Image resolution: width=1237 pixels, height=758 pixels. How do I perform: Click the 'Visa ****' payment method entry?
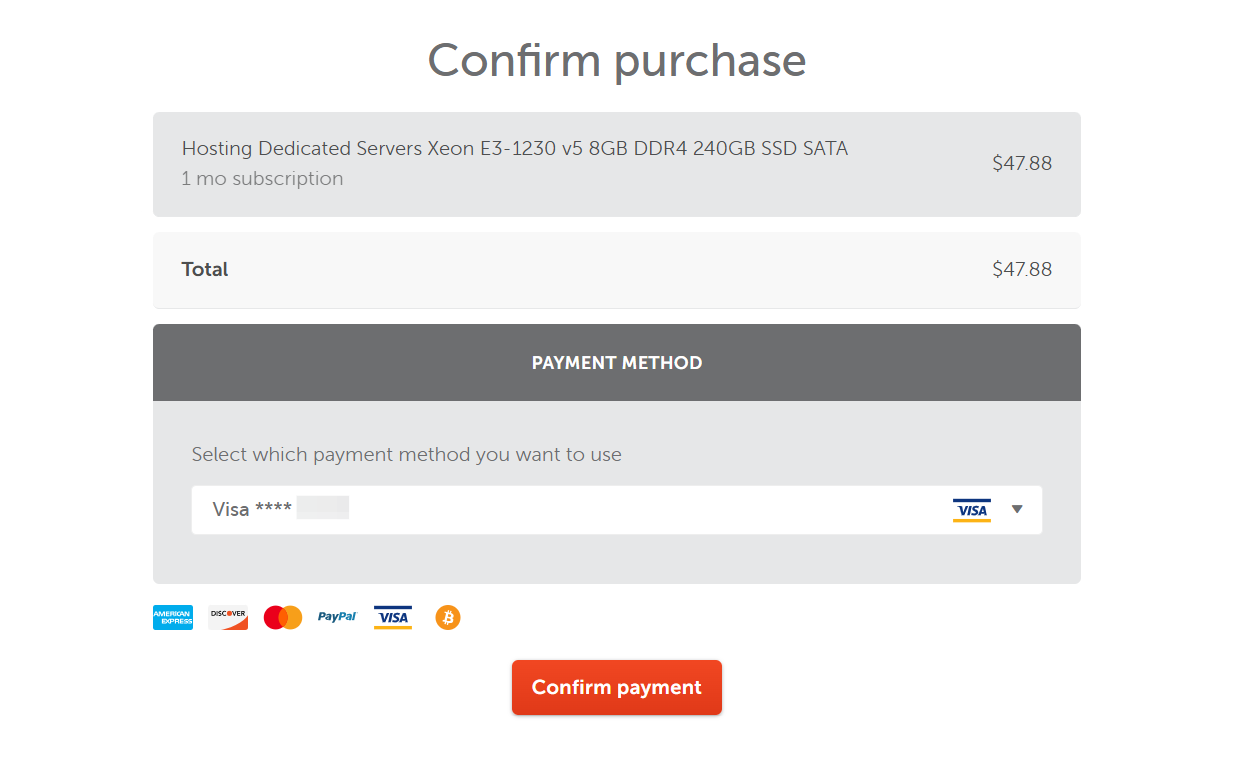250,509
